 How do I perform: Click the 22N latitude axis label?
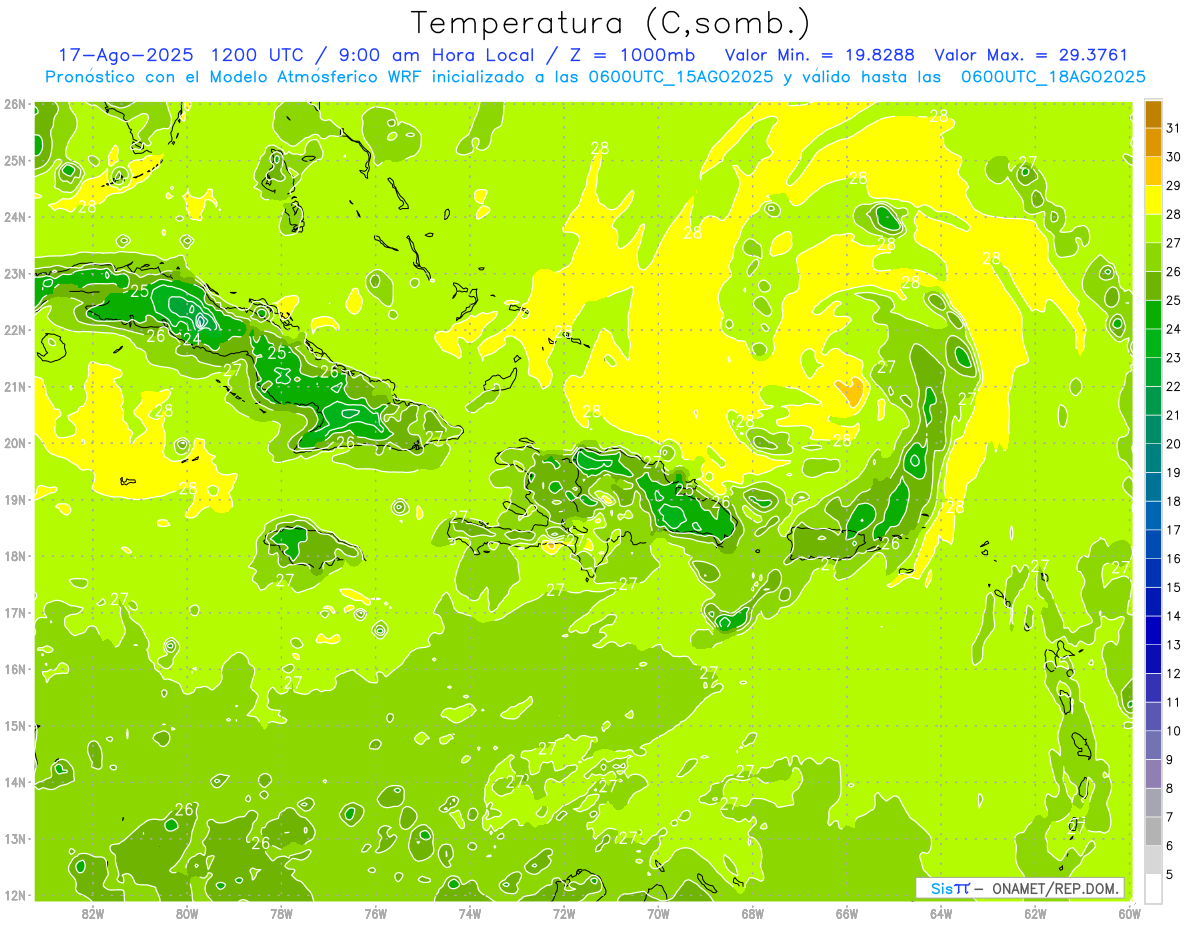[x=15, y=330]
